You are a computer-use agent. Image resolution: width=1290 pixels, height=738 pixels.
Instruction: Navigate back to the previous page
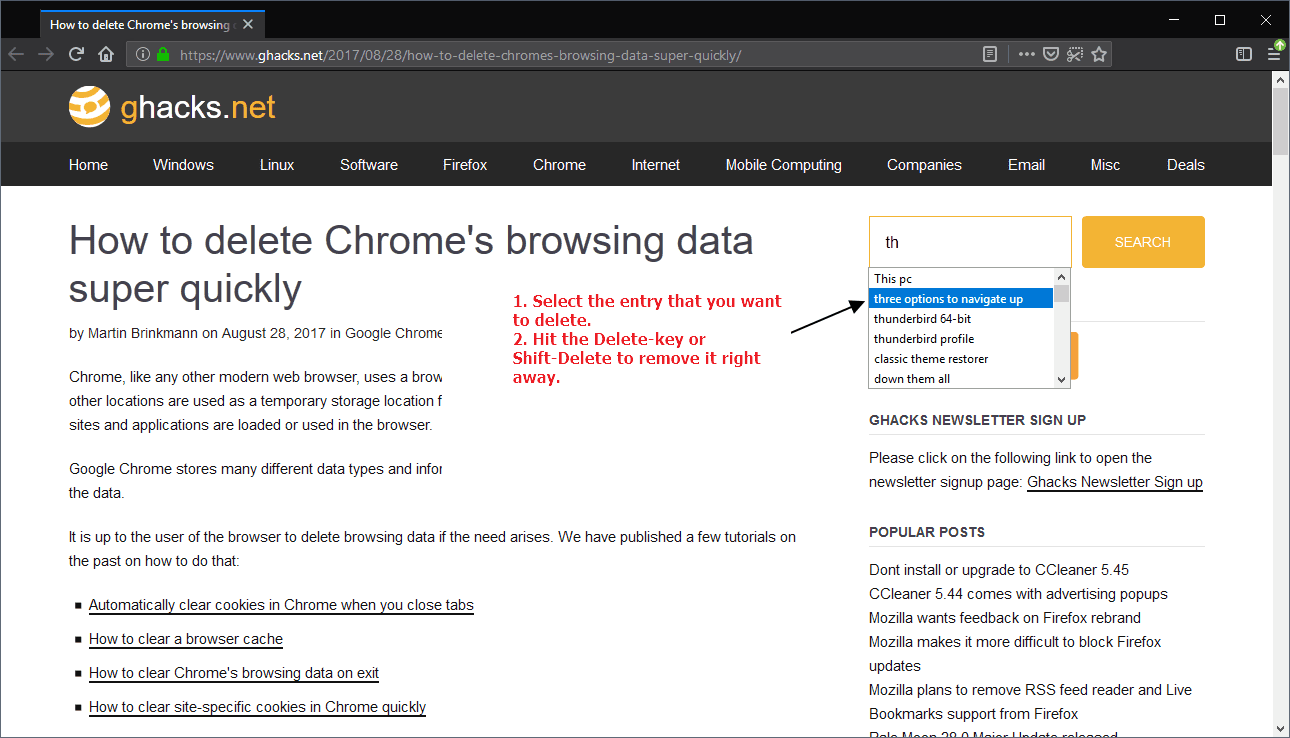pos(16,54)
